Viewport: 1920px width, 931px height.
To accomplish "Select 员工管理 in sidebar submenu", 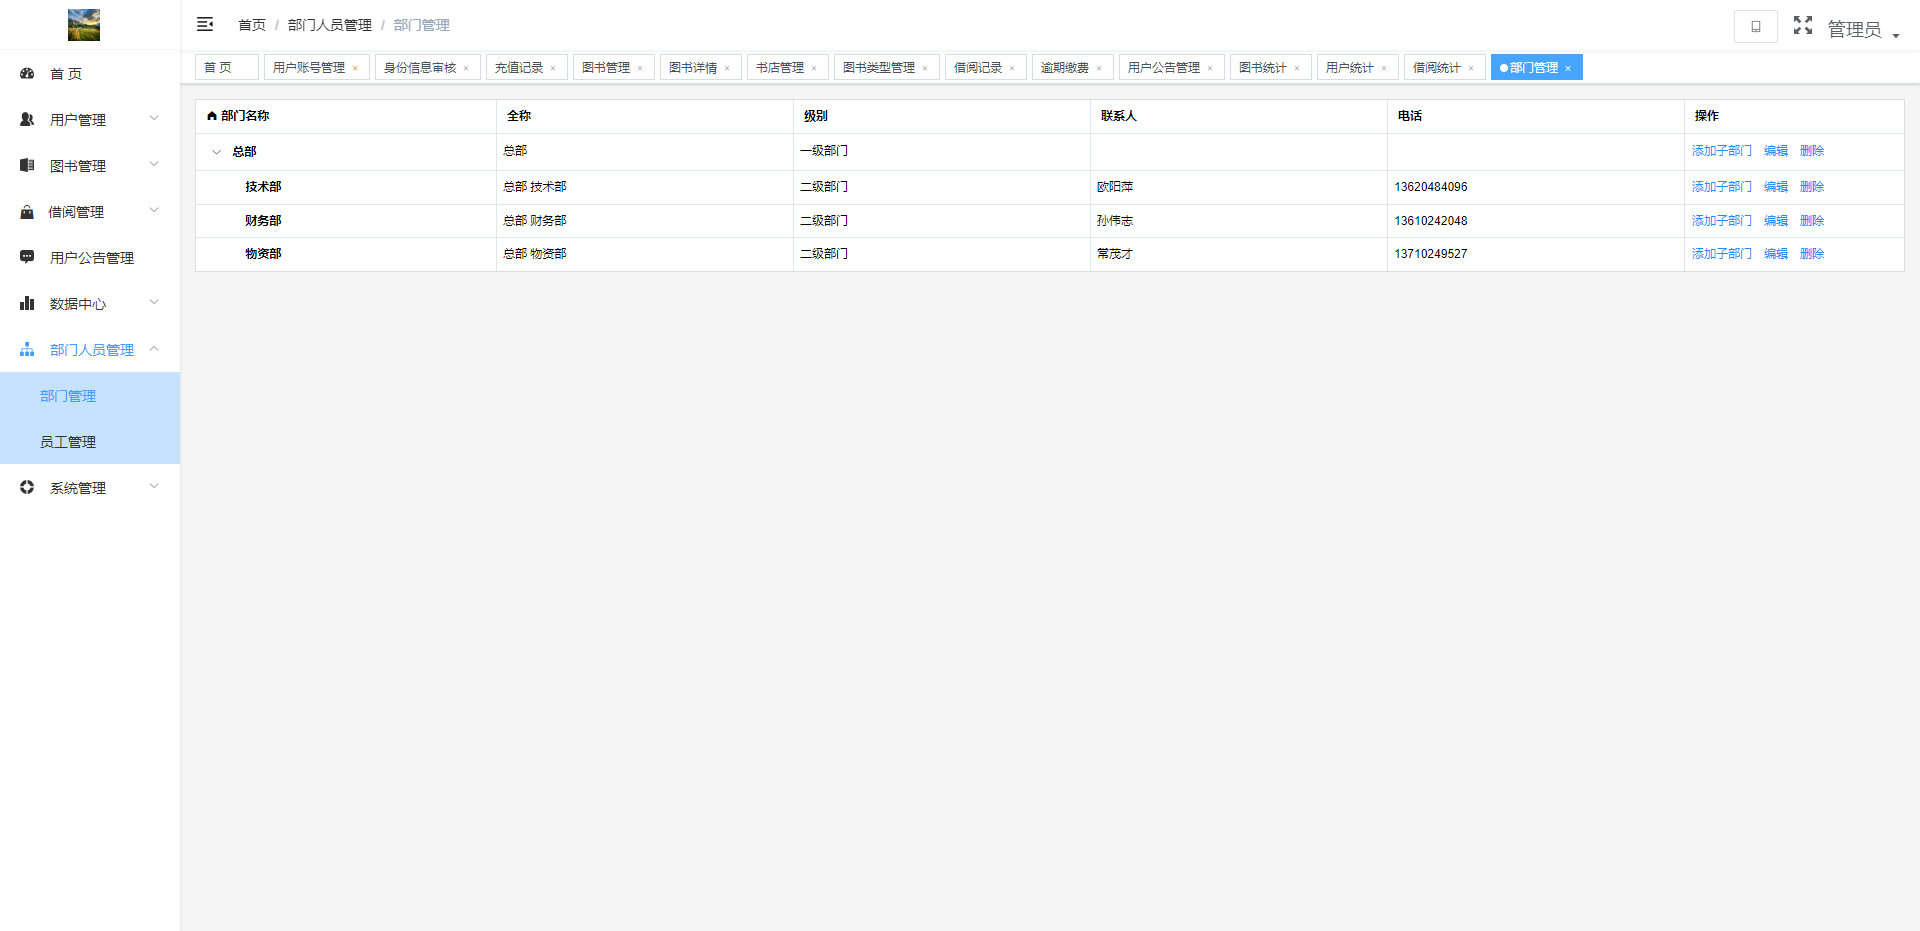I will 68,442.
